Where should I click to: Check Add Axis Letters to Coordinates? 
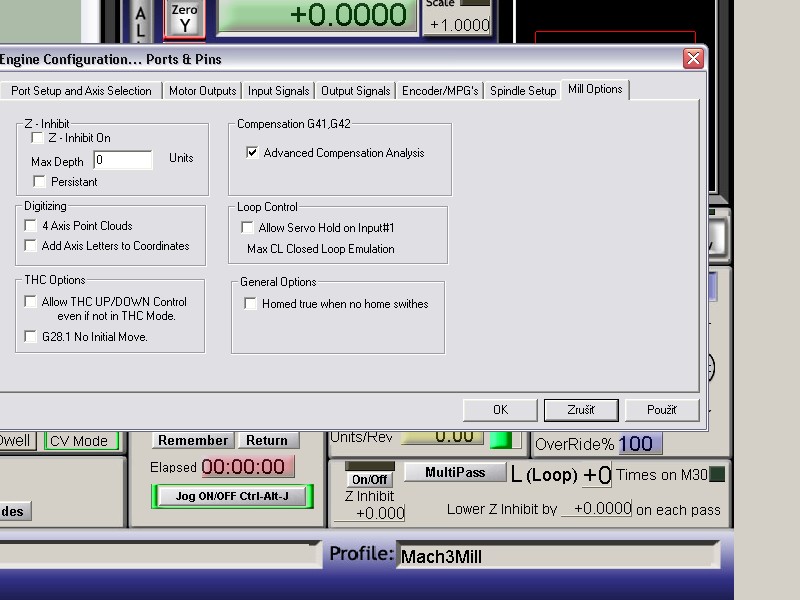coord(31,246)
